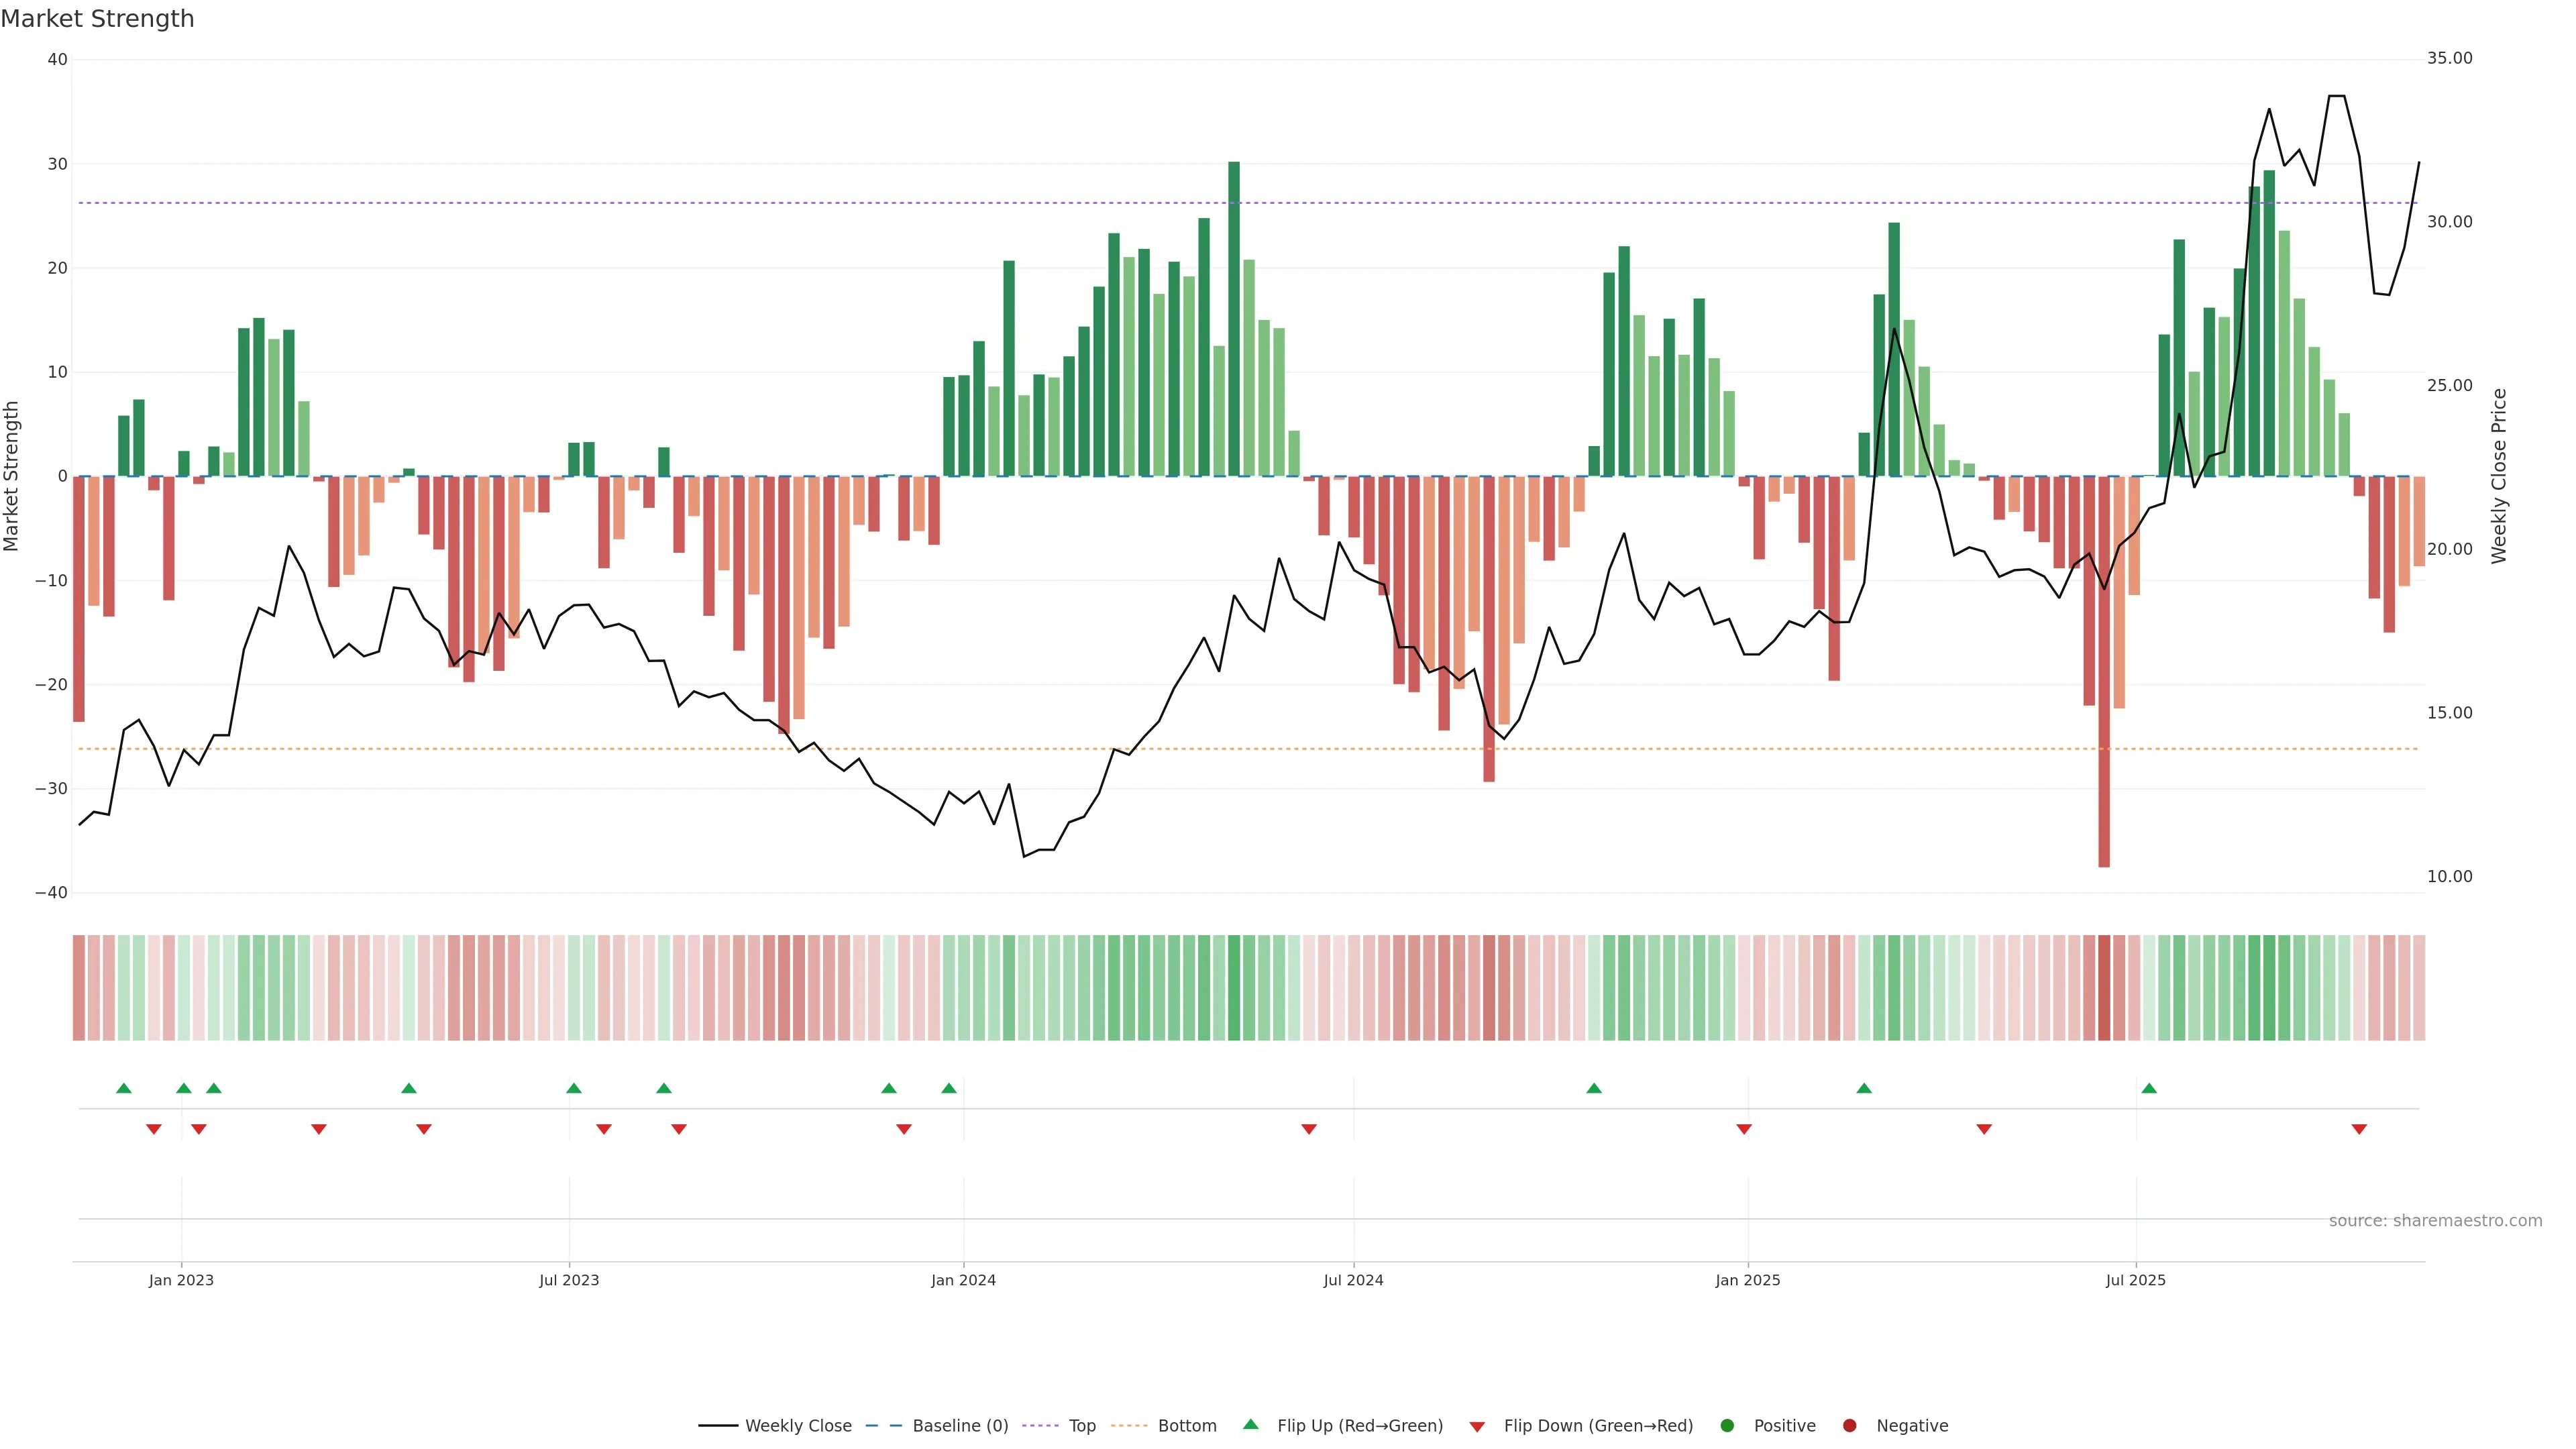Click the red Negative circle in legend

point(1849,1426)
